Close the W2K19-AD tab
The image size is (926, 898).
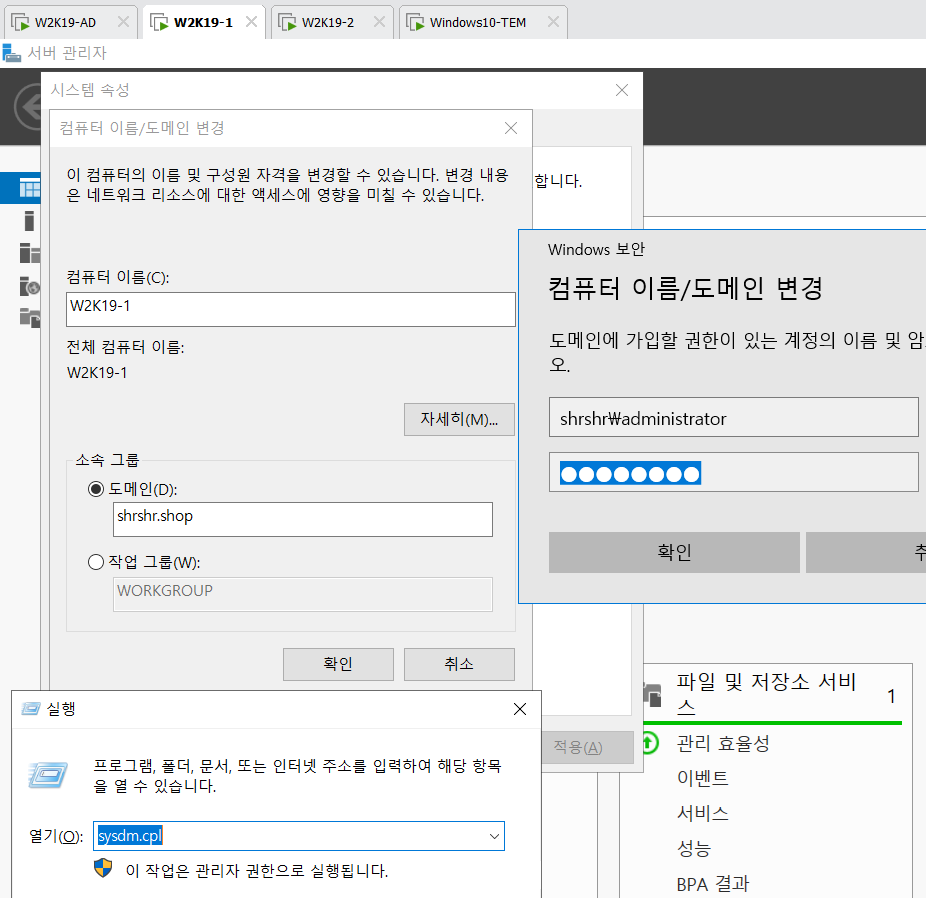(123, 22)
